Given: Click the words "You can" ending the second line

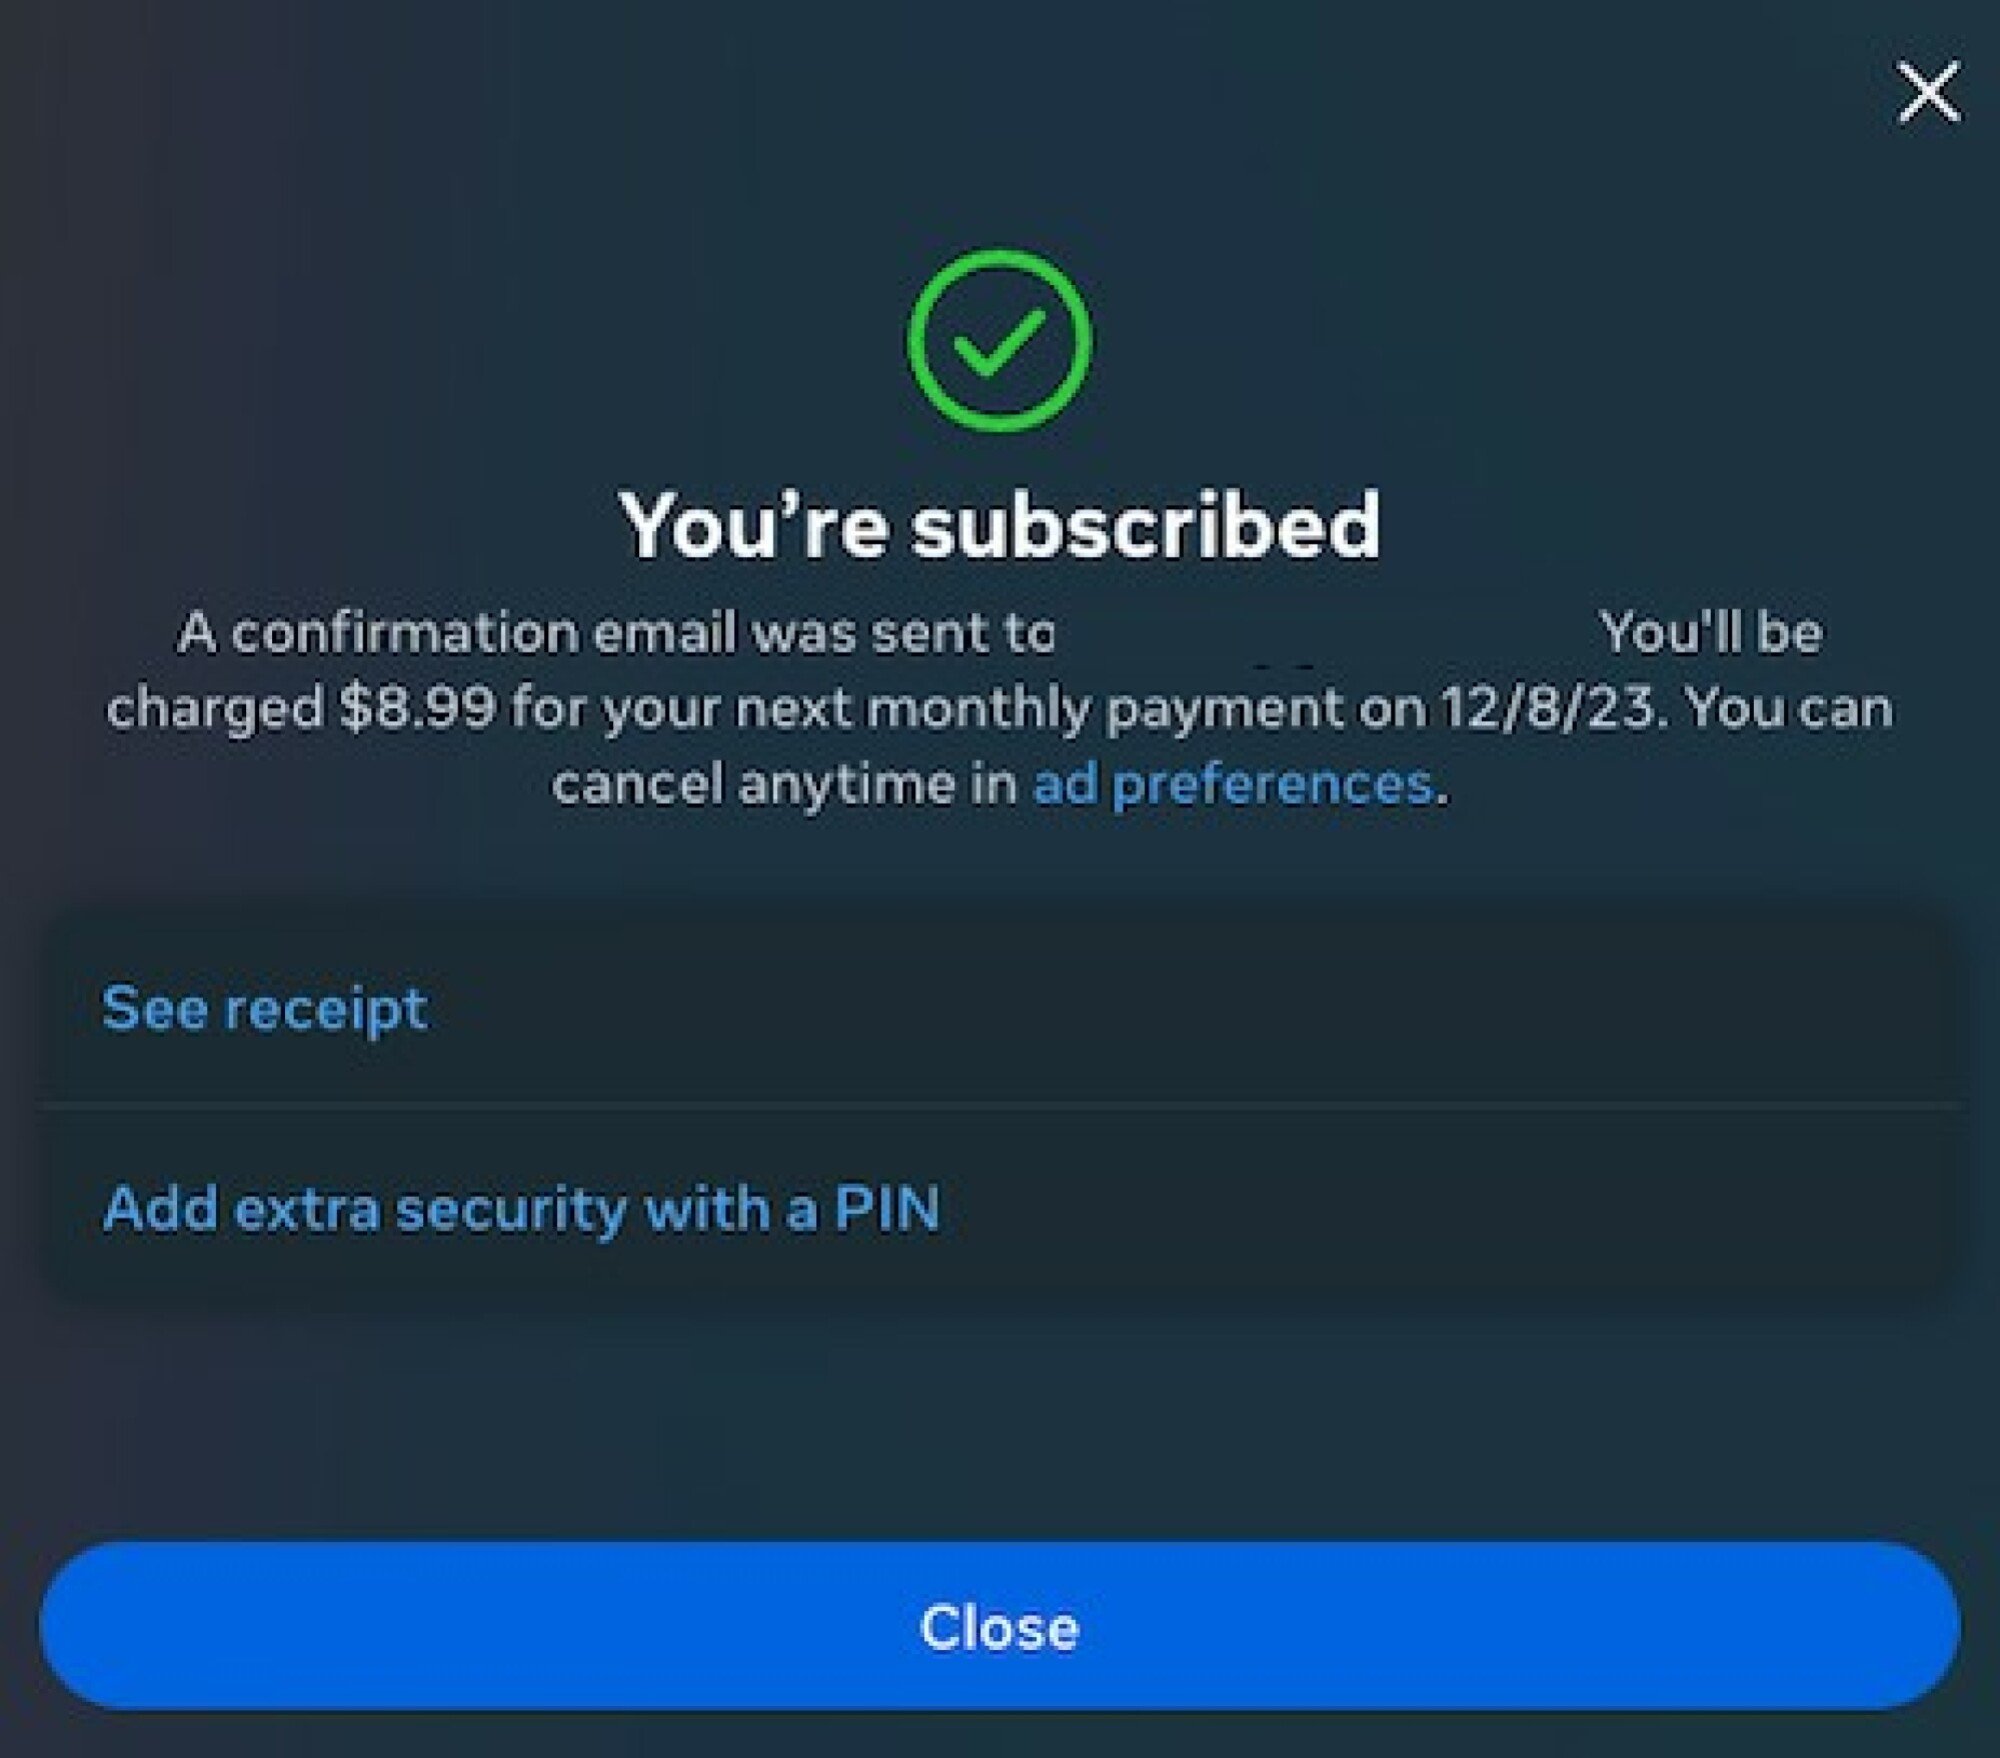Looking at the screenshot, I should tap(1789, 708).
